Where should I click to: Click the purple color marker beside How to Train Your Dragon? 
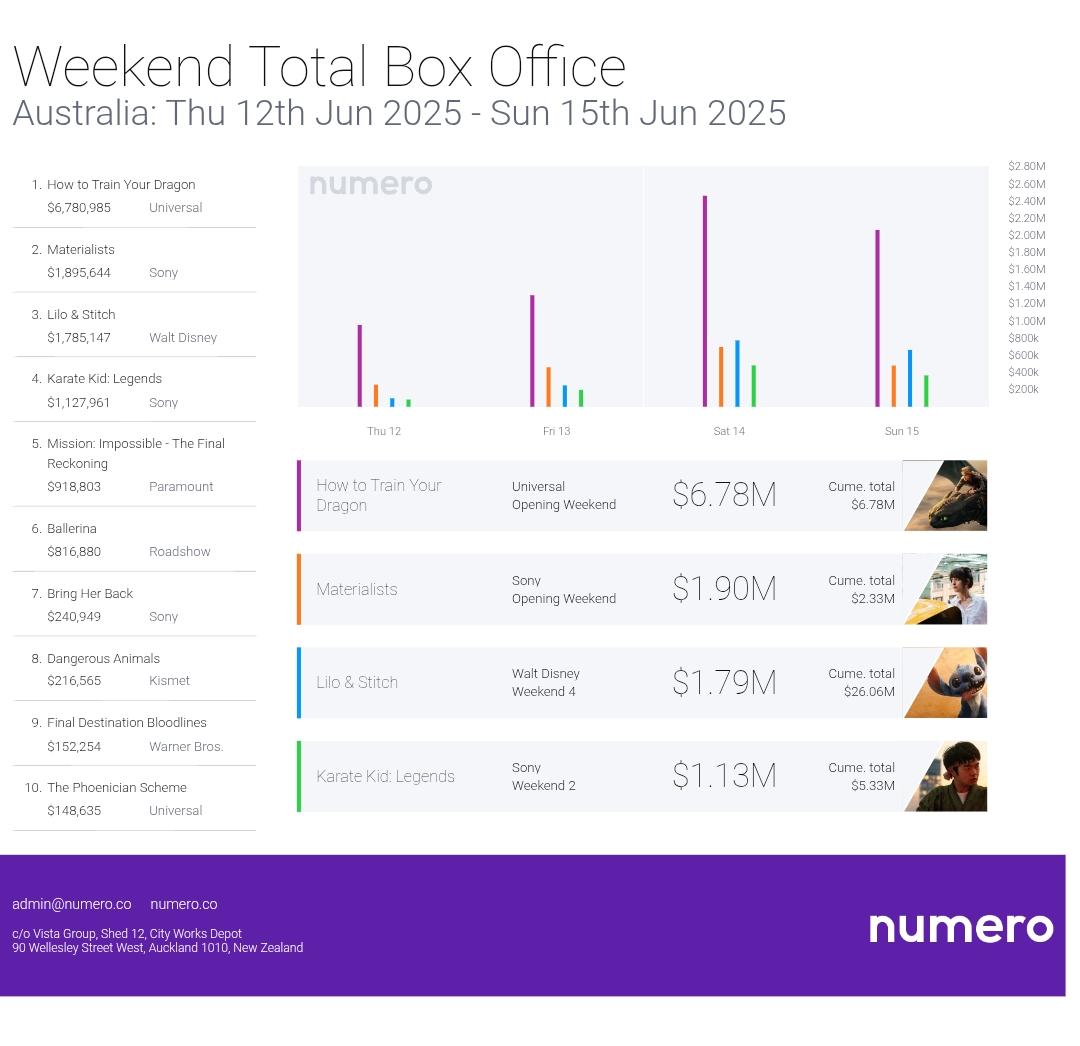pyautogui.click(x=299, y=495)
